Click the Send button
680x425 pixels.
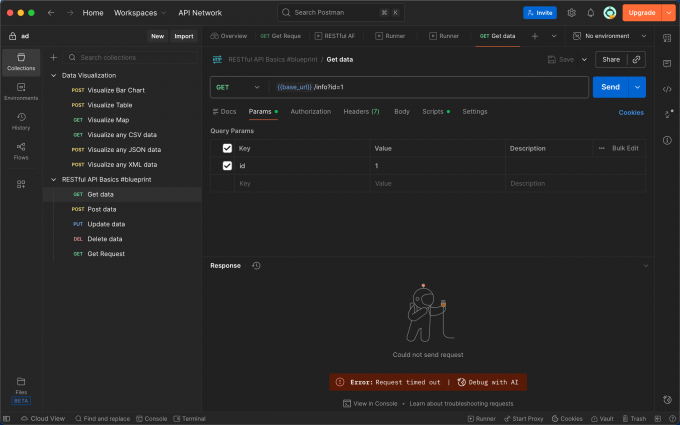[610, 87]
